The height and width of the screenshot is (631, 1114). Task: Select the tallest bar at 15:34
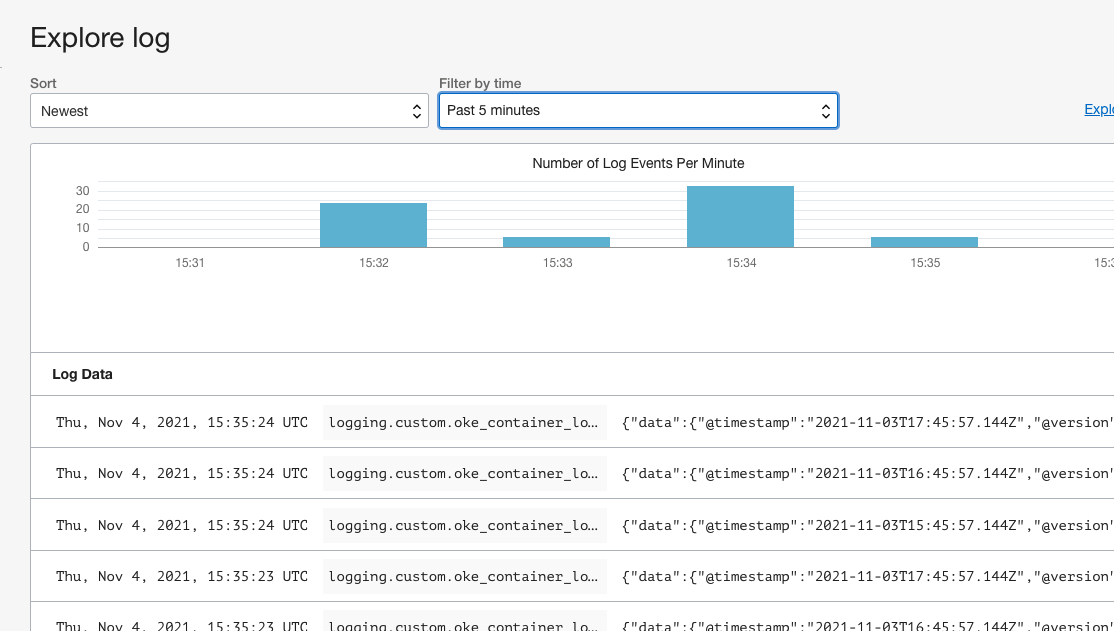[x=740, y=215]
